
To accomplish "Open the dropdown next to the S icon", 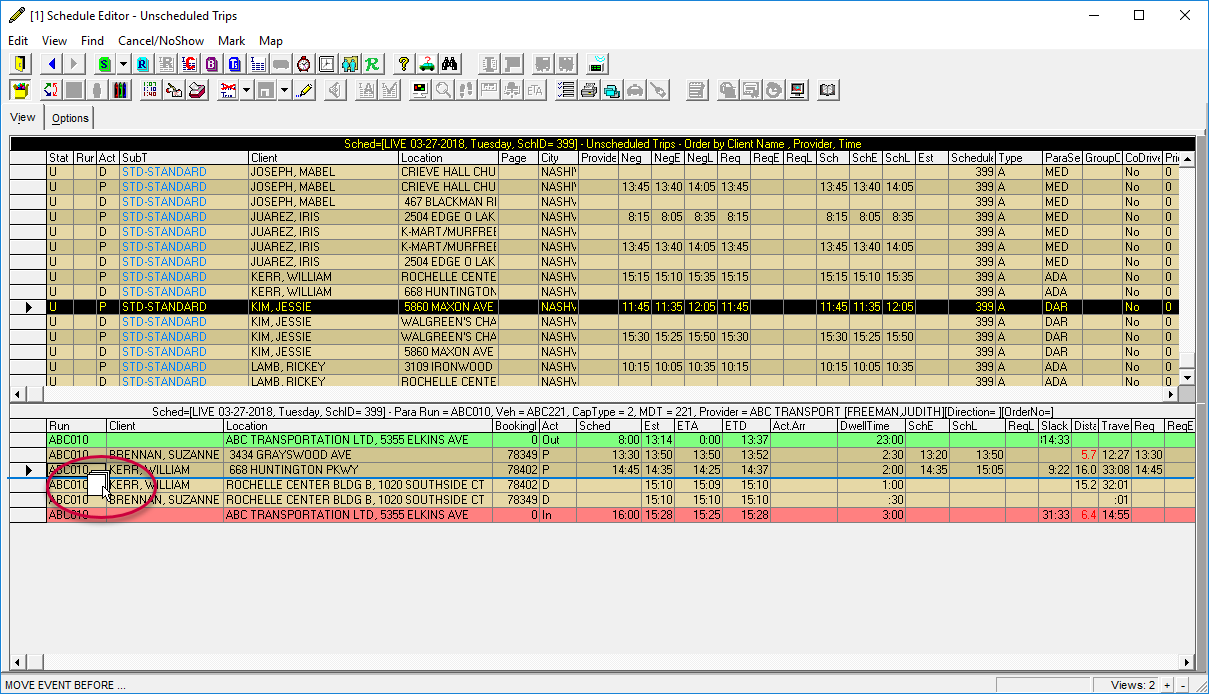I will (122, 63).
